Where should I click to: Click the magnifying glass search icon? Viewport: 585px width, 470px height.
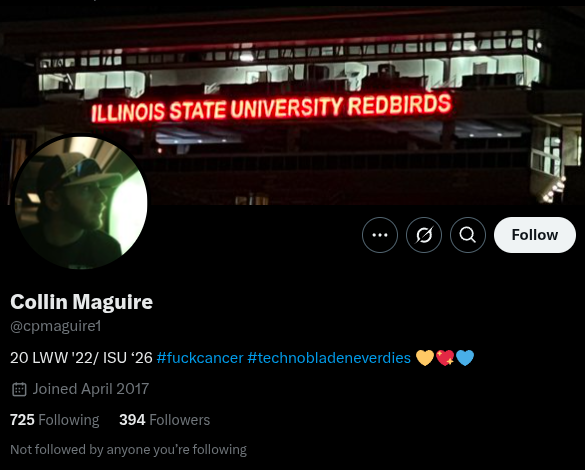(x=468, y=235)
